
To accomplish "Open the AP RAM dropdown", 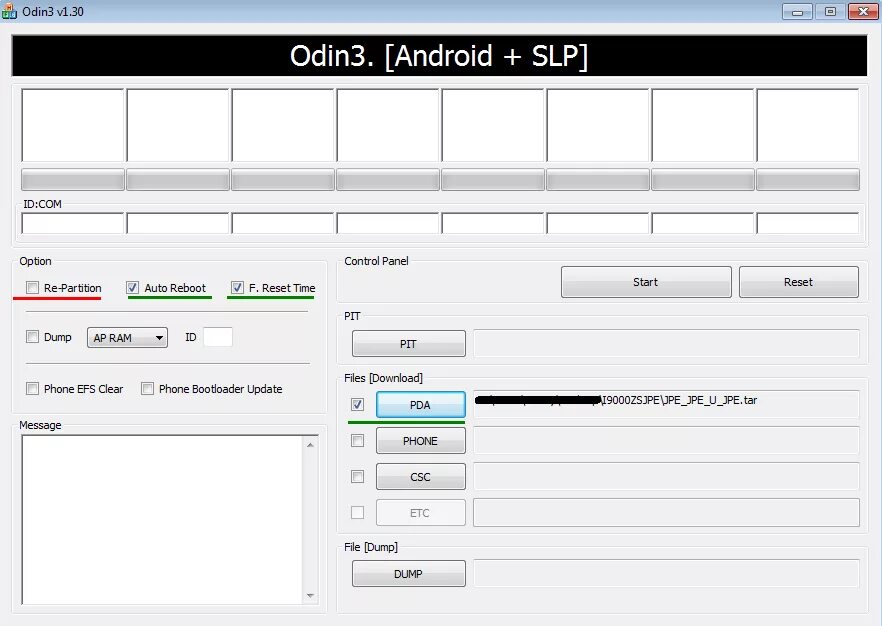I will [127, 337].
